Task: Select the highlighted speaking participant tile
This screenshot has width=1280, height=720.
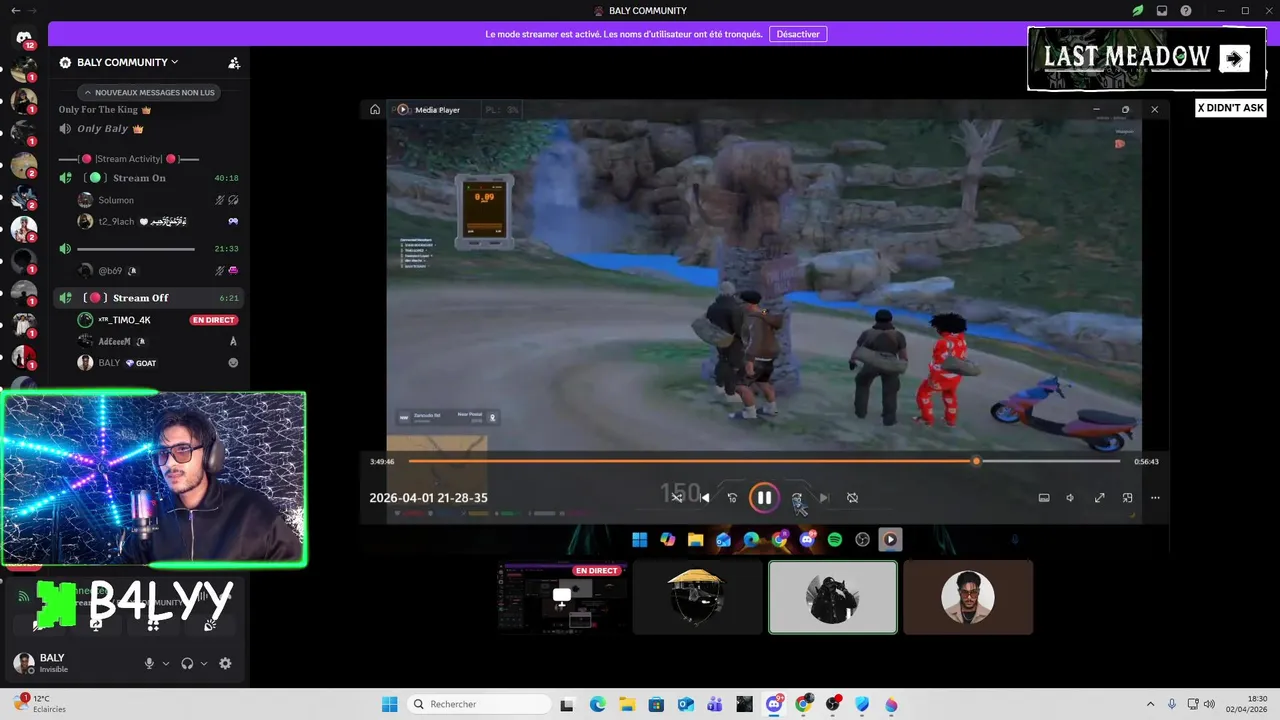Action: coord(832,597)
